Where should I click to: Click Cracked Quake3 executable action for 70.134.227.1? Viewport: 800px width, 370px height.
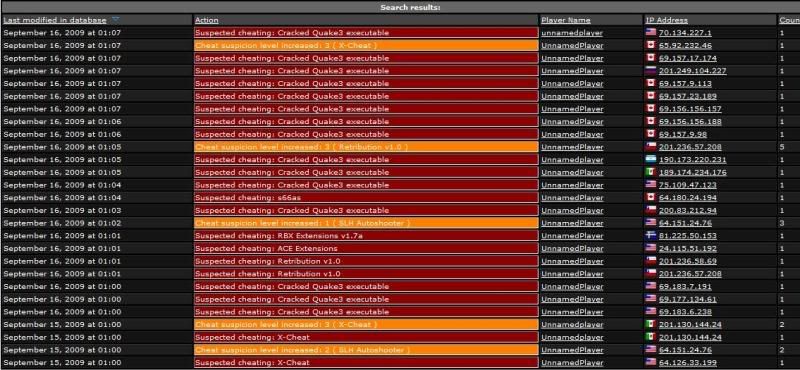366,33
